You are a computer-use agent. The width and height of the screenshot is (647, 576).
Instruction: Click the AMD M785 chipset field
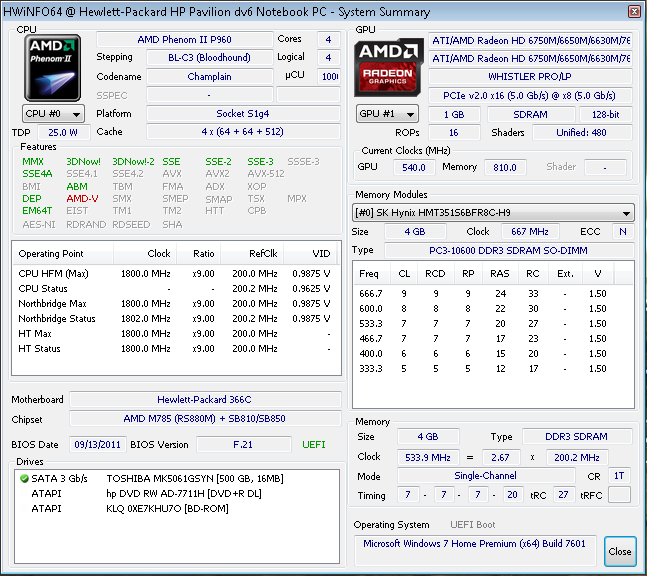pos(205,418)
